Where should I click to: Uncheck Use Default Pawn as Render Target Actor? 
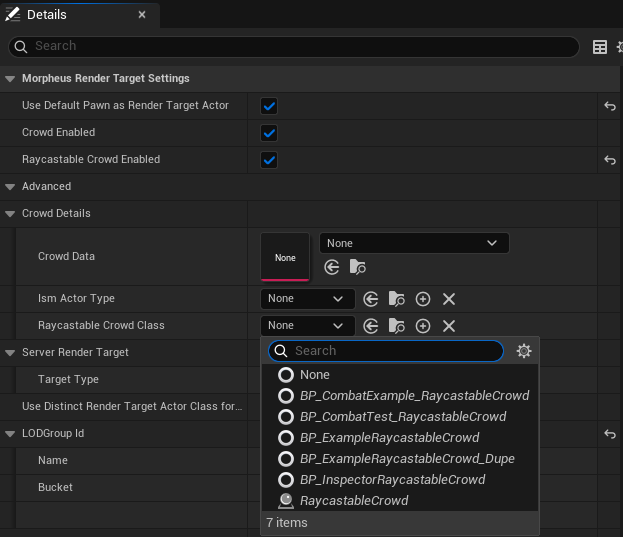tap(269, 105)
